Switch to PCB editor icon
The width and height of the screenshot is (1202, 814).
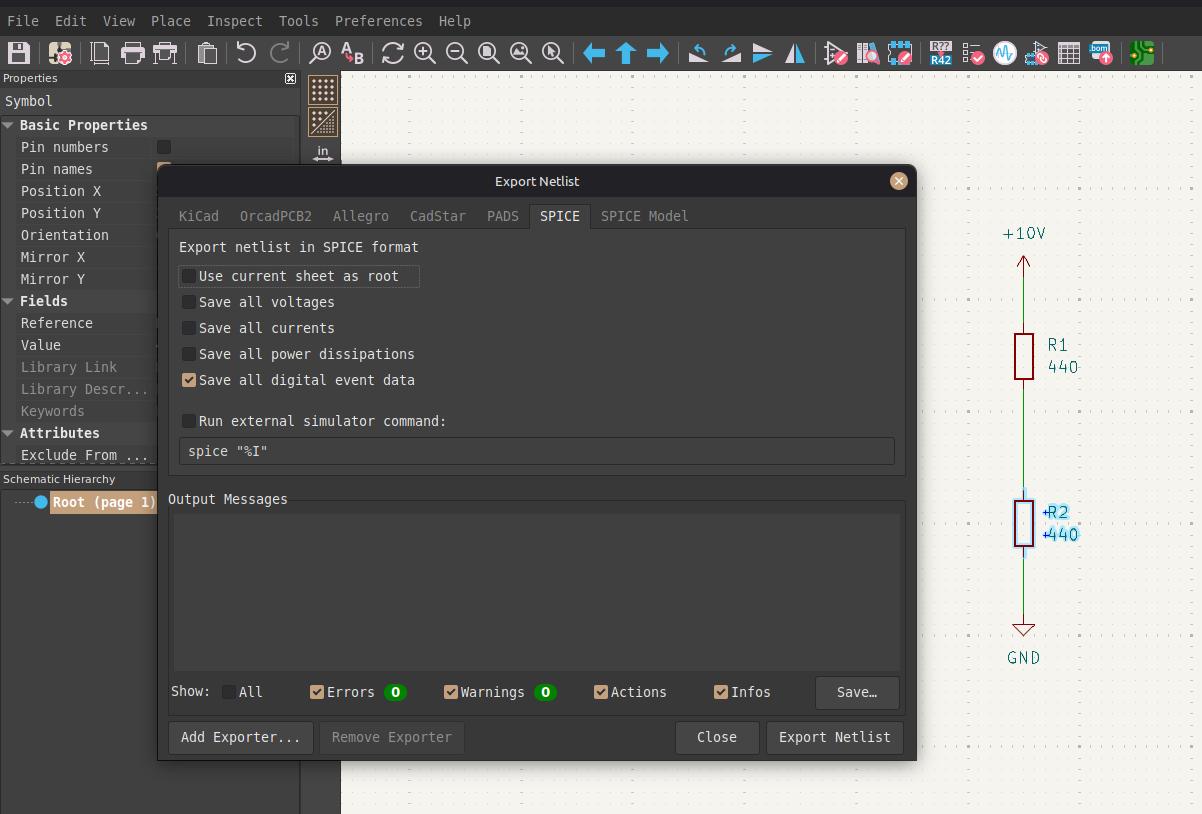click(x=1142, y=53)
